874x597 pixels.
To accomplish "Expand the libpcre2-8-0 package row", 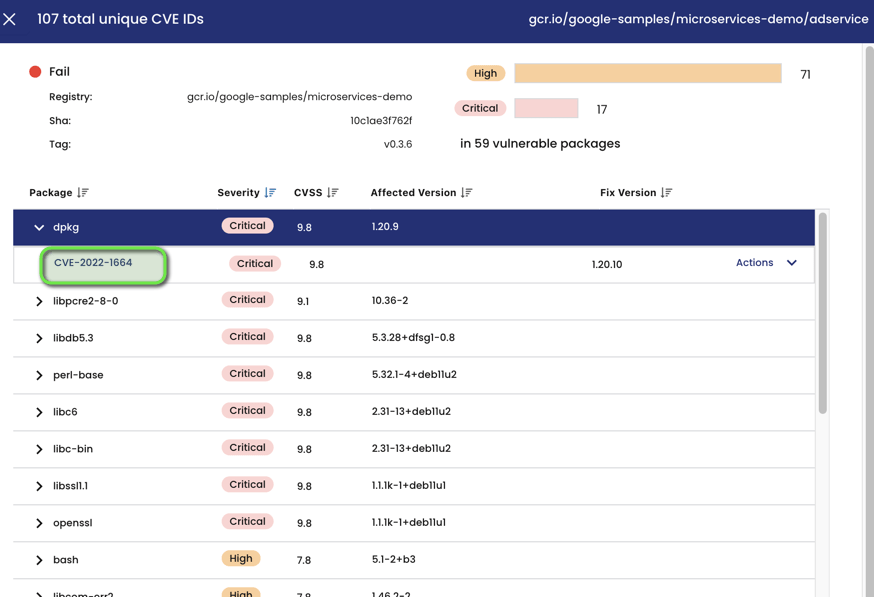I will tap(39, 302).
